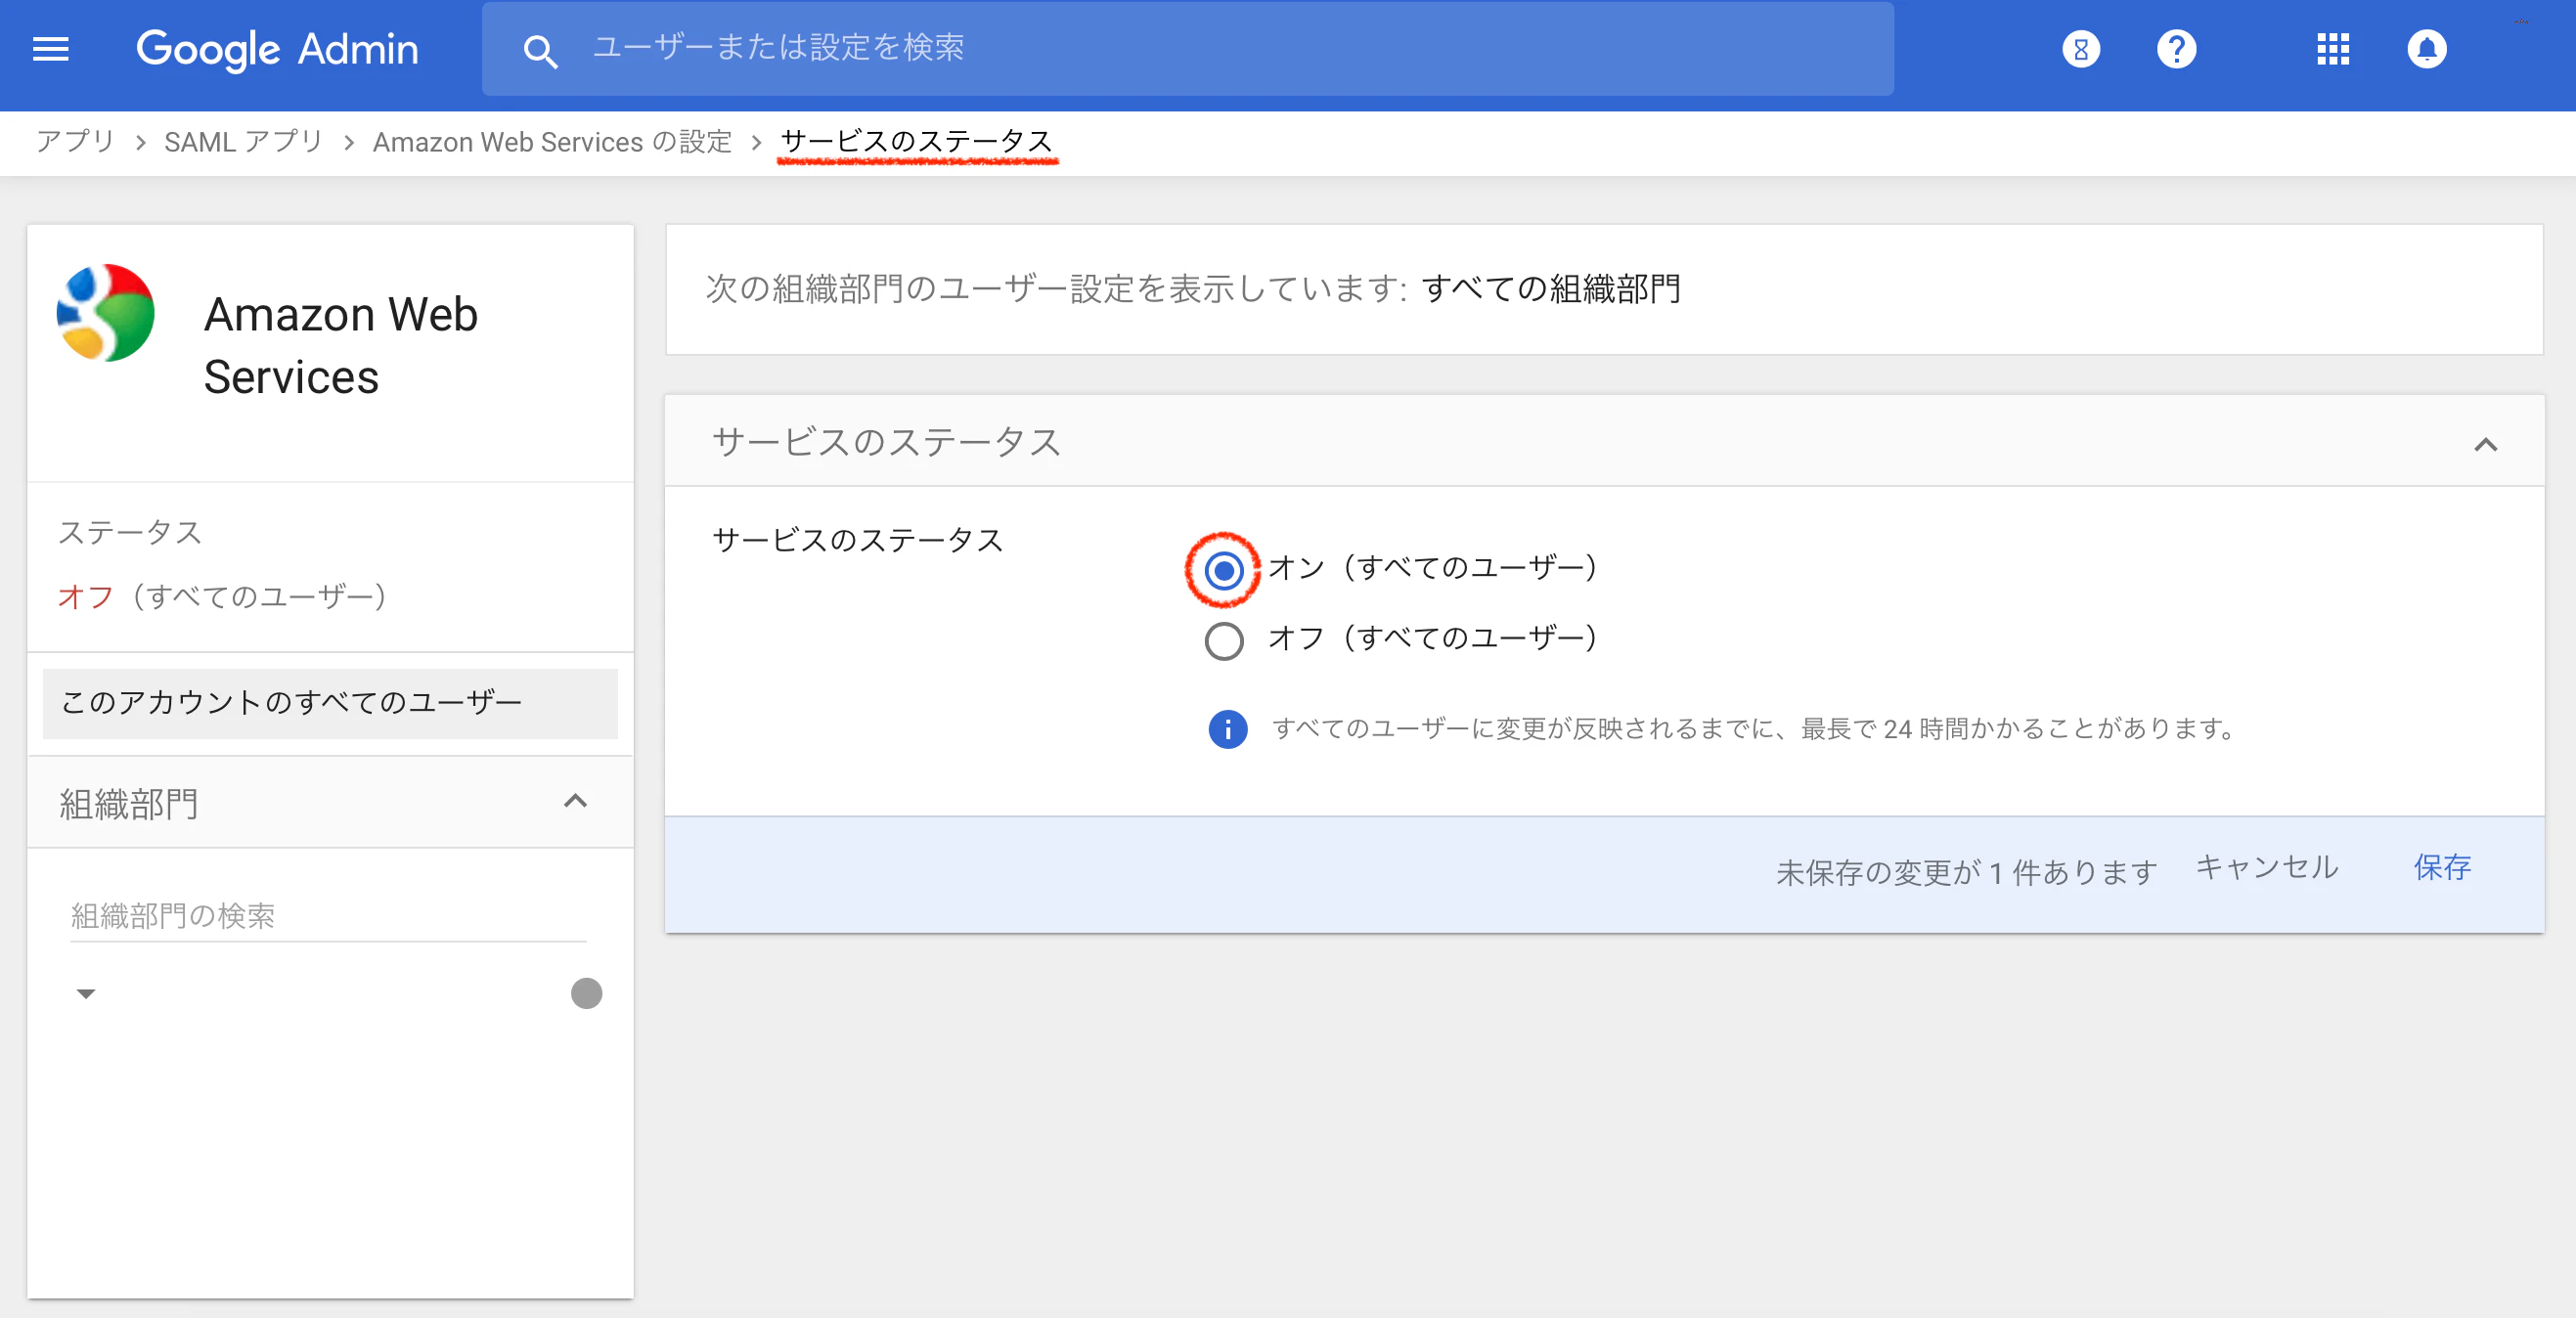Click the blue info icon
The image size is (2576, 1318).
coord(1228,729)
